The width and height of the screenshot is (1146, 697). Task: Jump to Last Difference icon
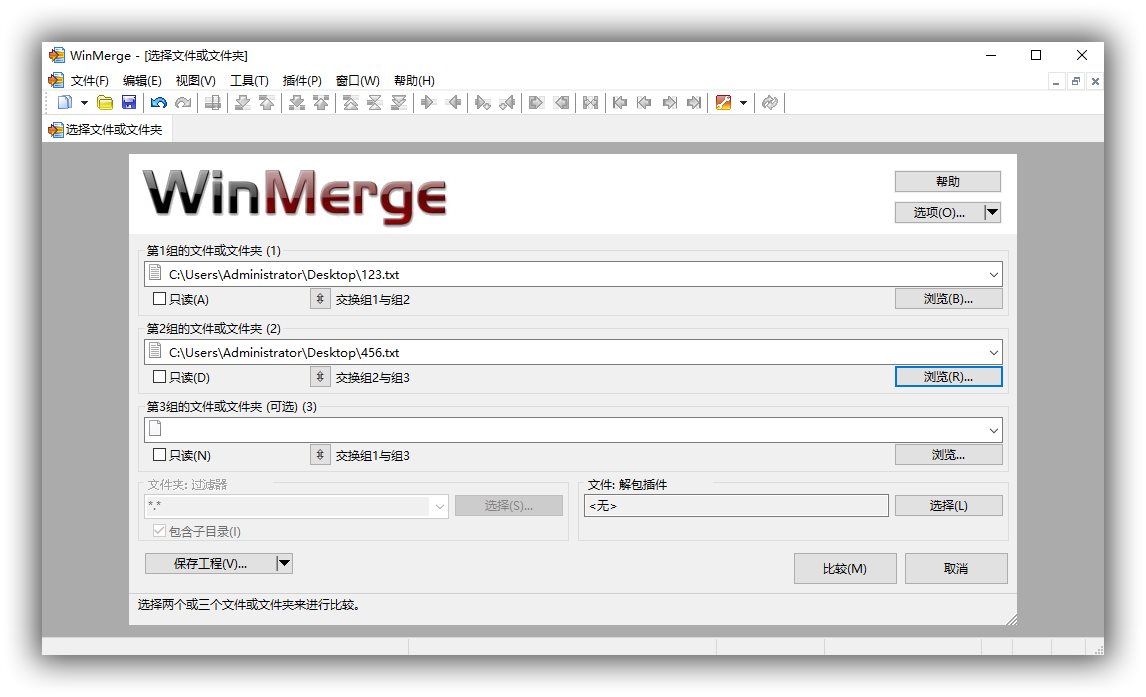399,102
